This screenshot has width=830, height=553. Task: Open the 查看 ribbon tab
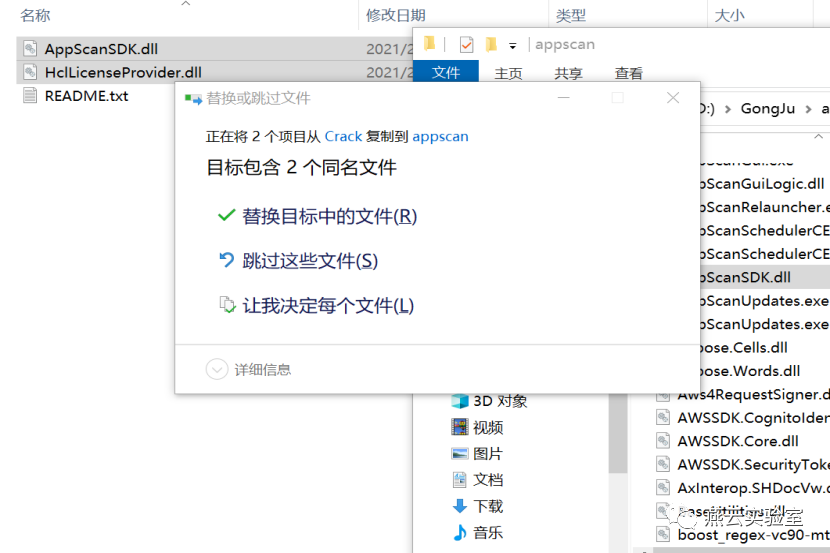[x=629, y=73]
